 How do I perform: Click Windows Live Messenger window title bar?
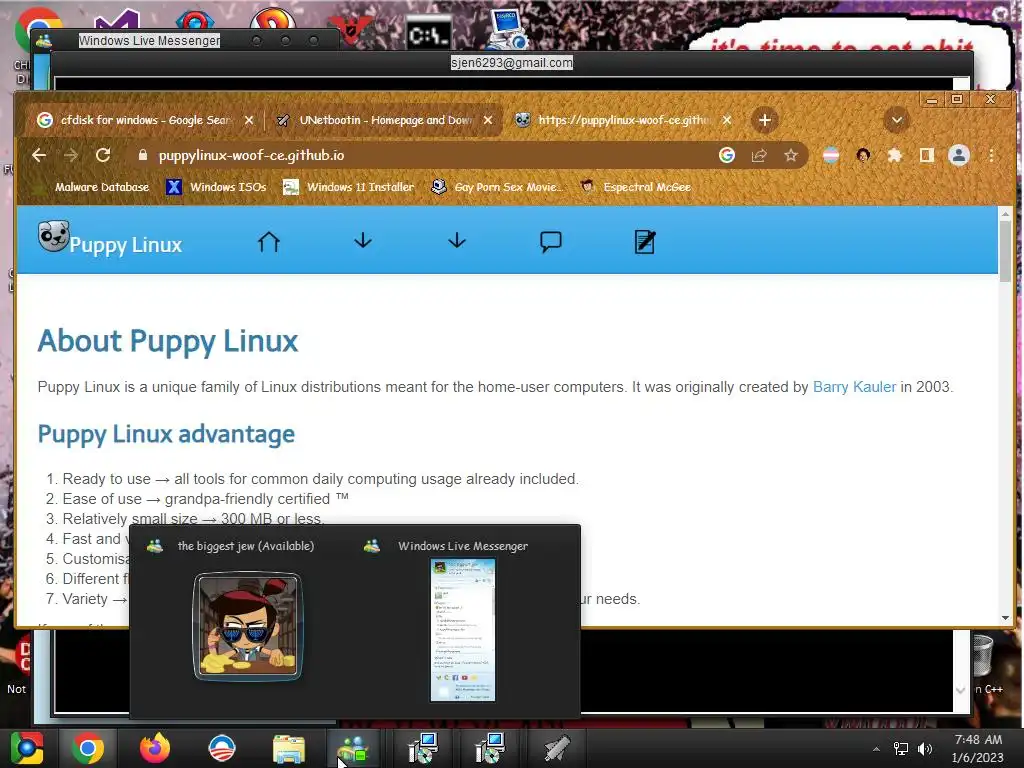(150, 40)
